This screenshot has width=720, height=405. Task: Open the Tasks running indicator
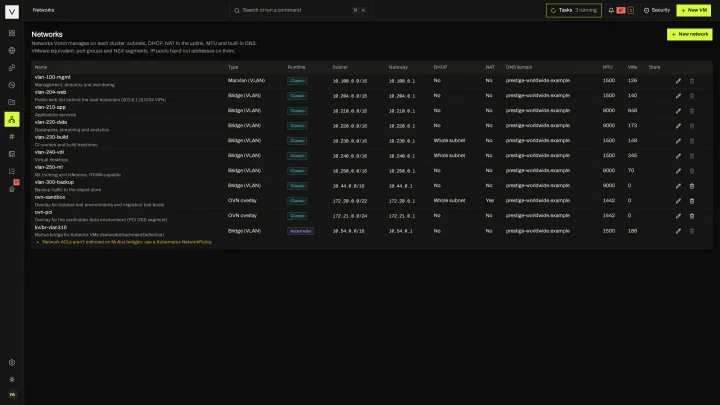(574, 10)
